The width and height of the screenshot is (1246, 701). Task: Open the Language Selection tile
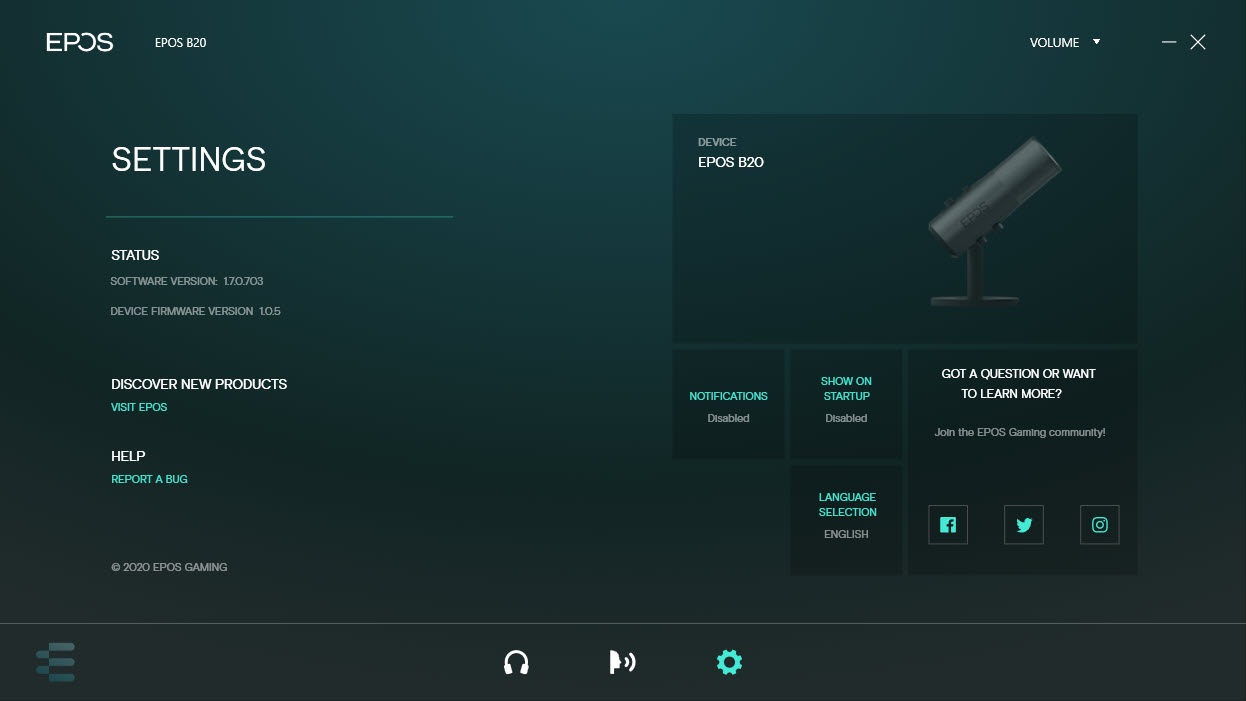coord(847,520)
